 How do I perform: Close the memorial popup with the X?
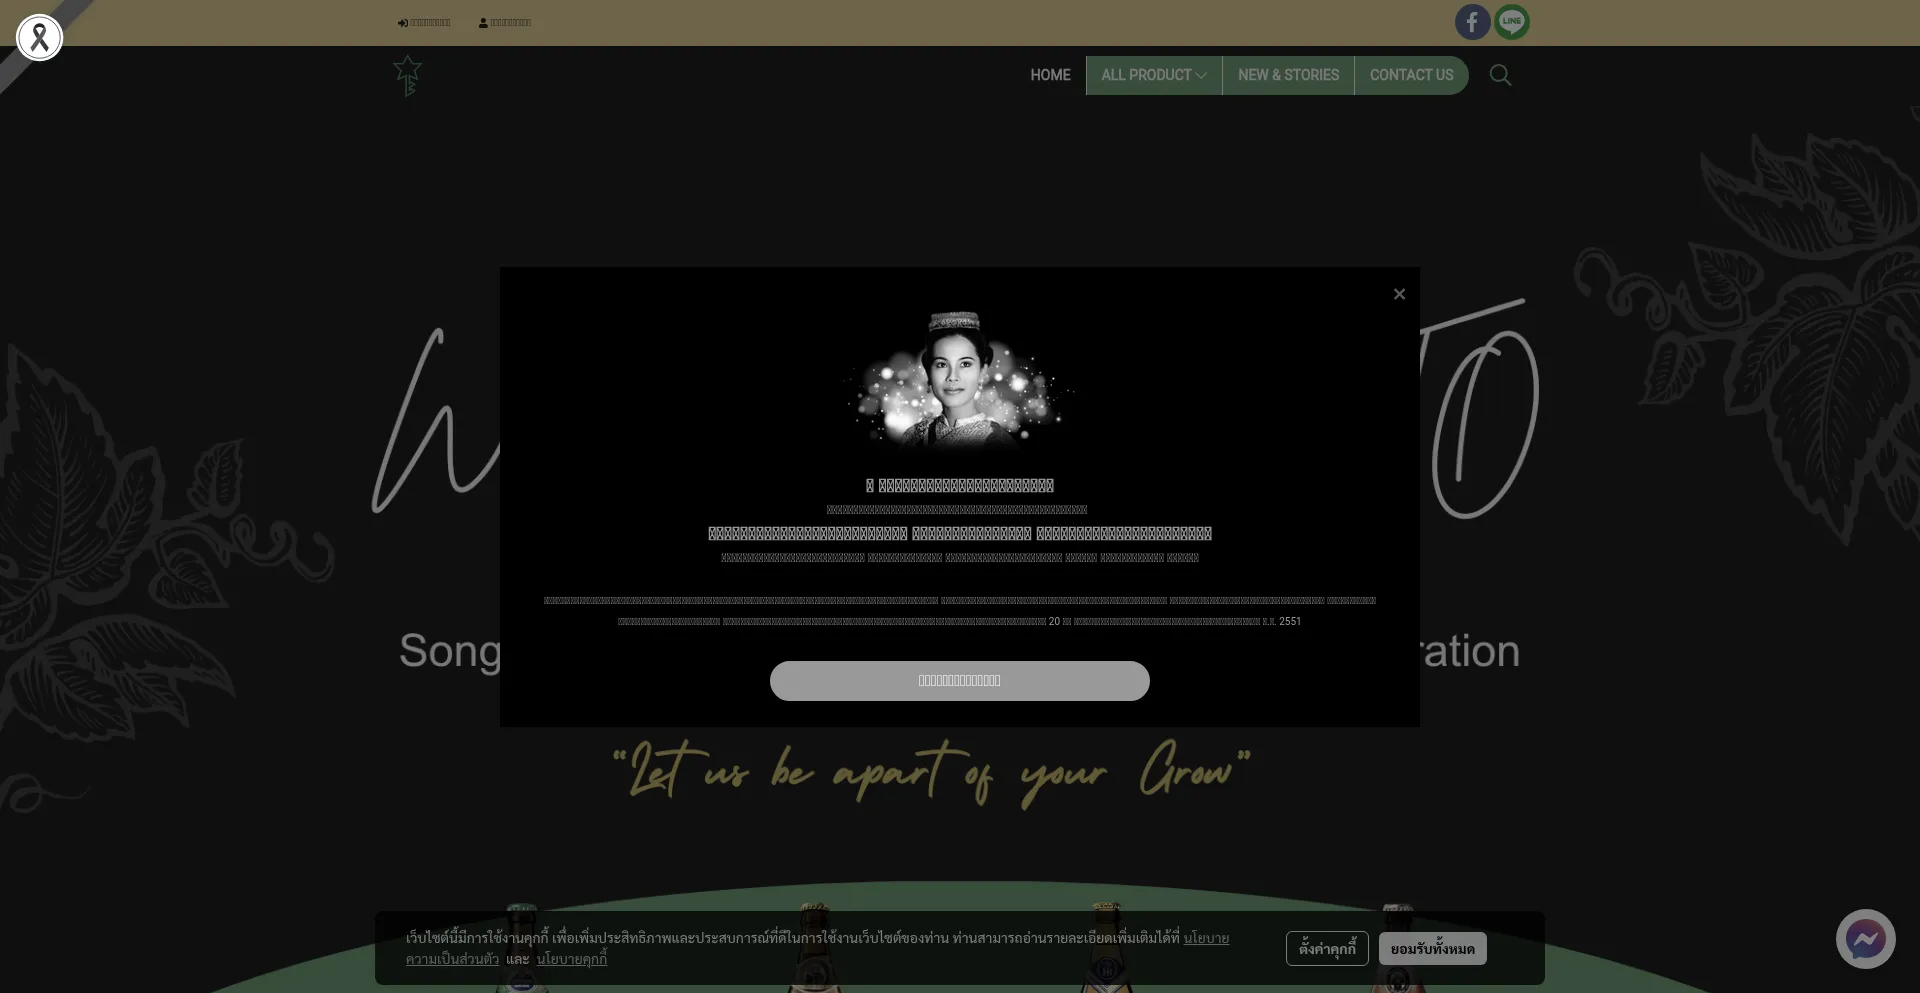(x=1399, y=294)
